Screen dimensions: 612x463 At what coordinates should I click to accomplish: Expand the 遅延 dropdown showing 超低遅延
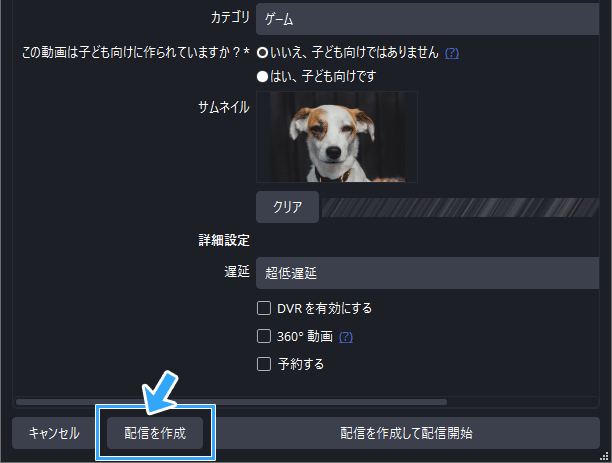427,273
